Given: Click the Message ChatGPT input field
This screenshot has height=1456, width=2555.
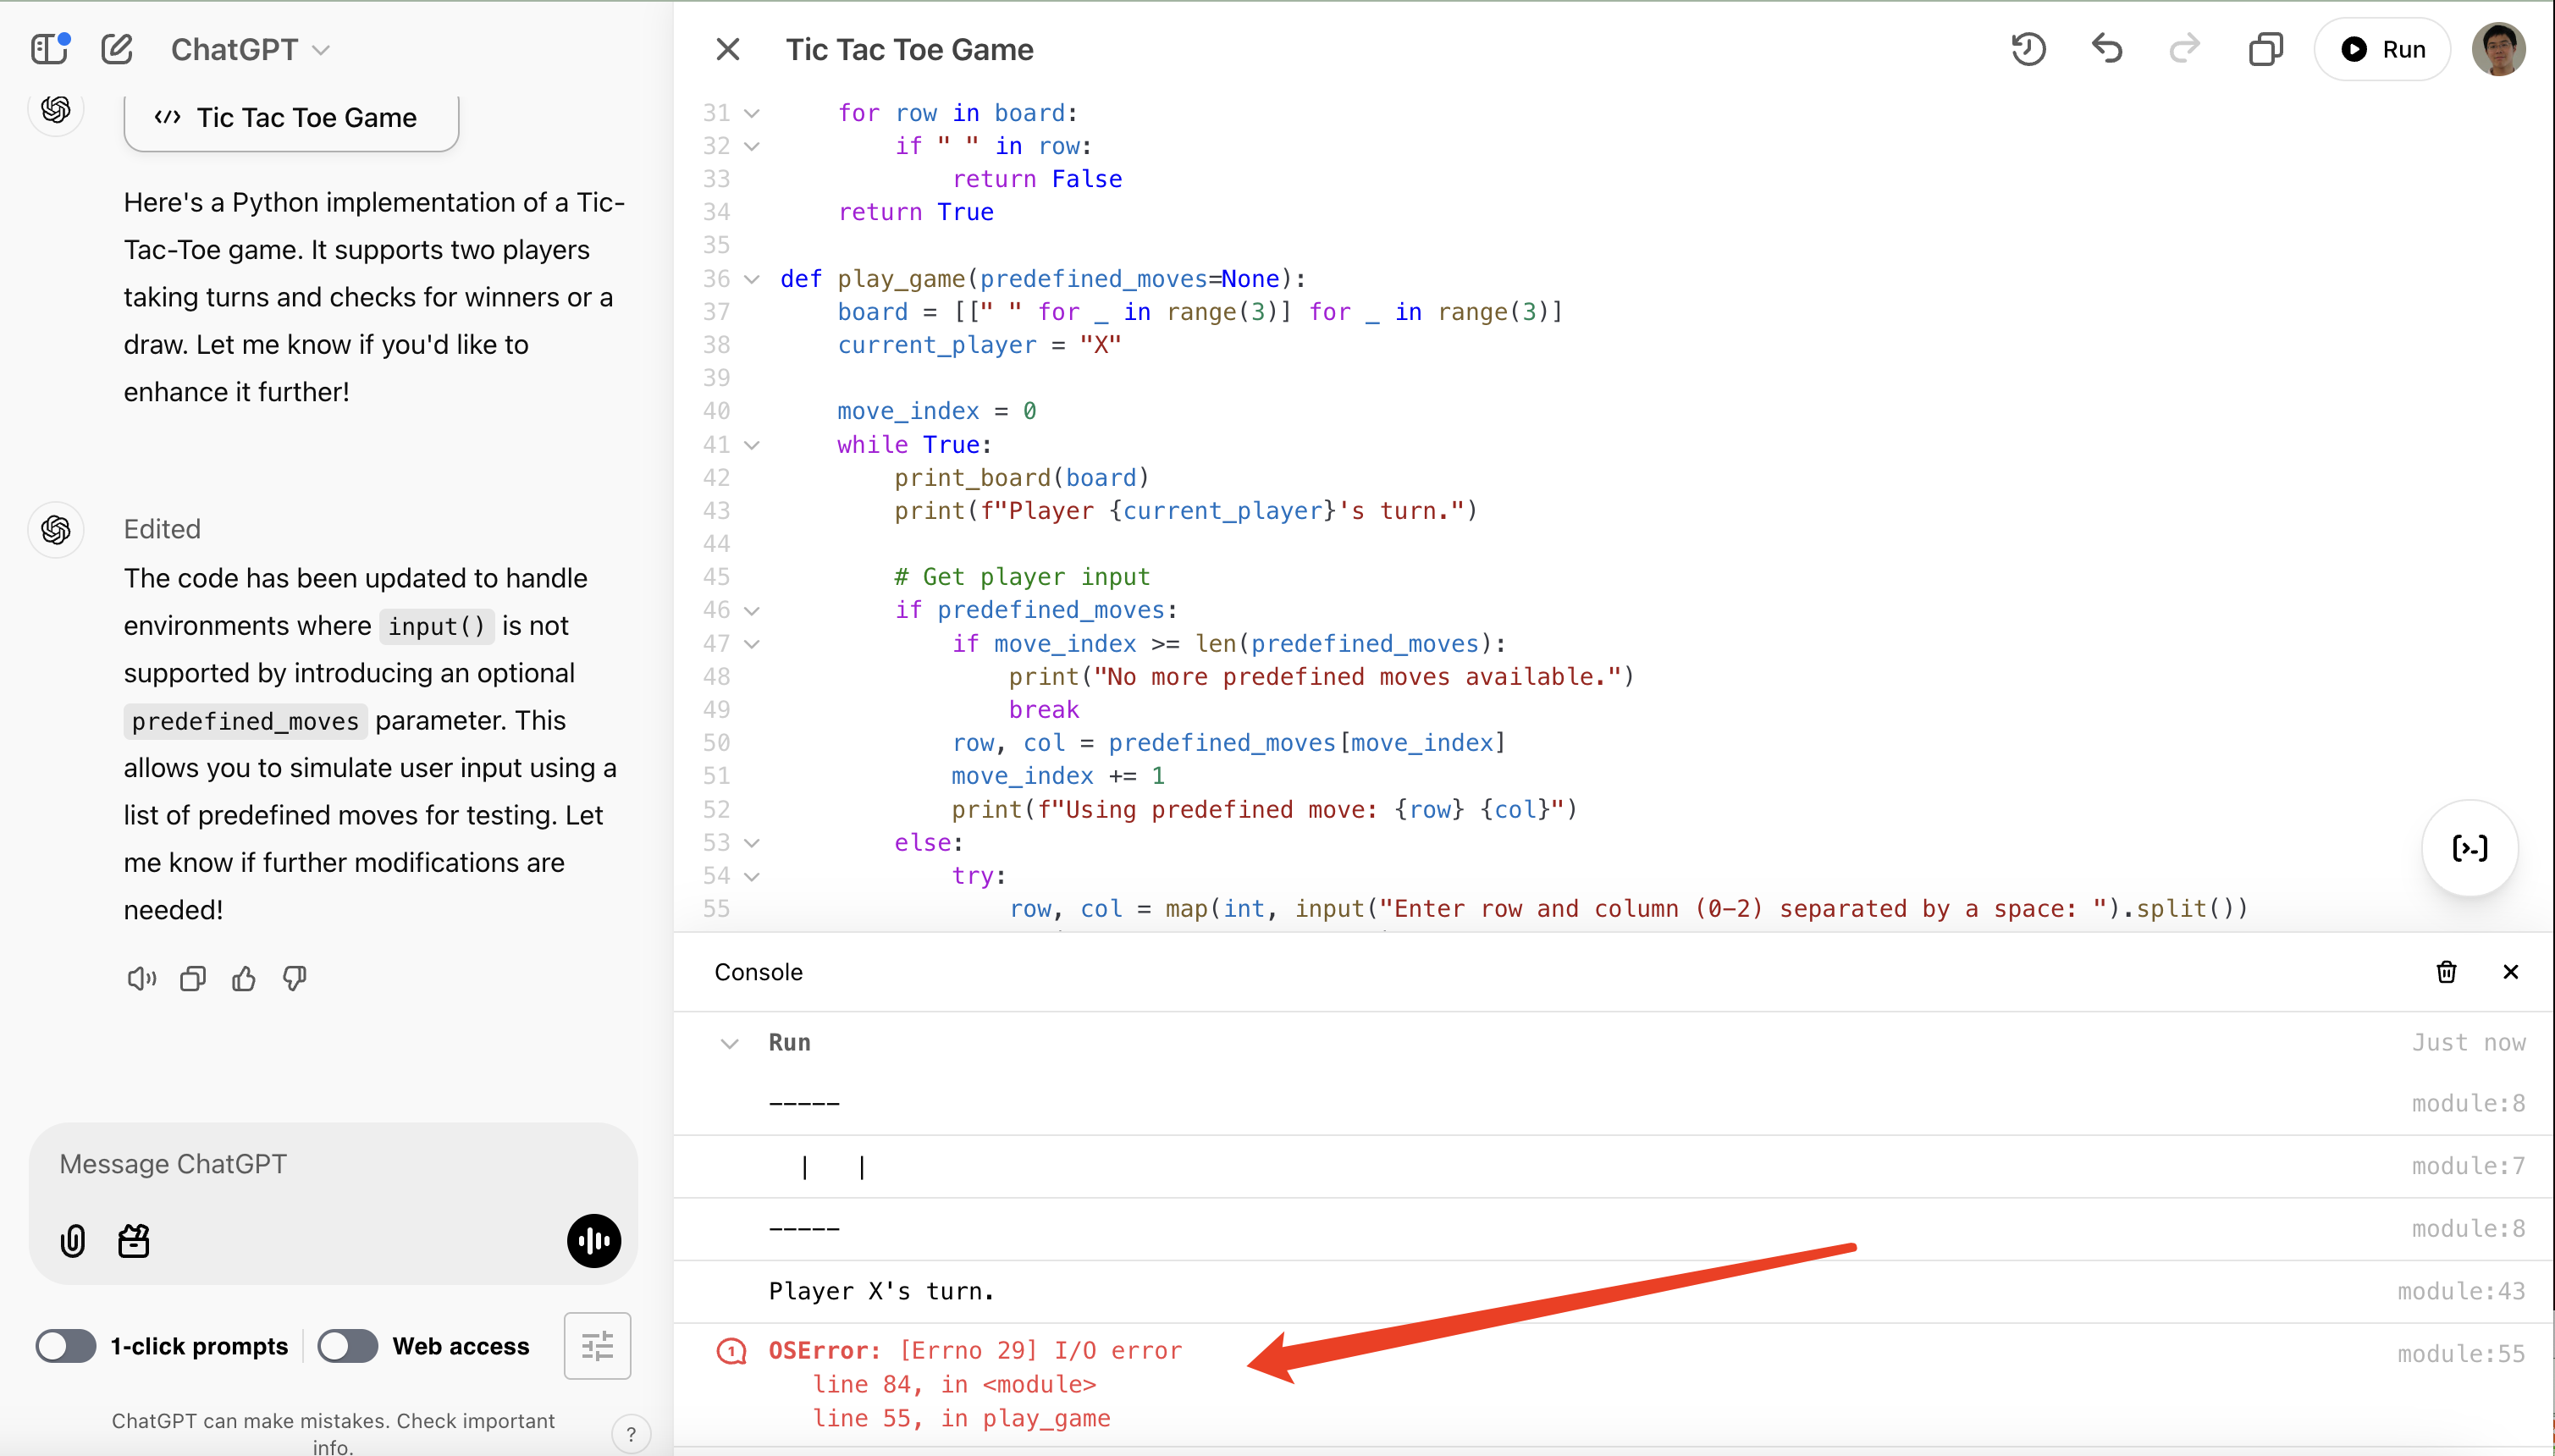Looking at the screenshot, I should point(333,1164).
